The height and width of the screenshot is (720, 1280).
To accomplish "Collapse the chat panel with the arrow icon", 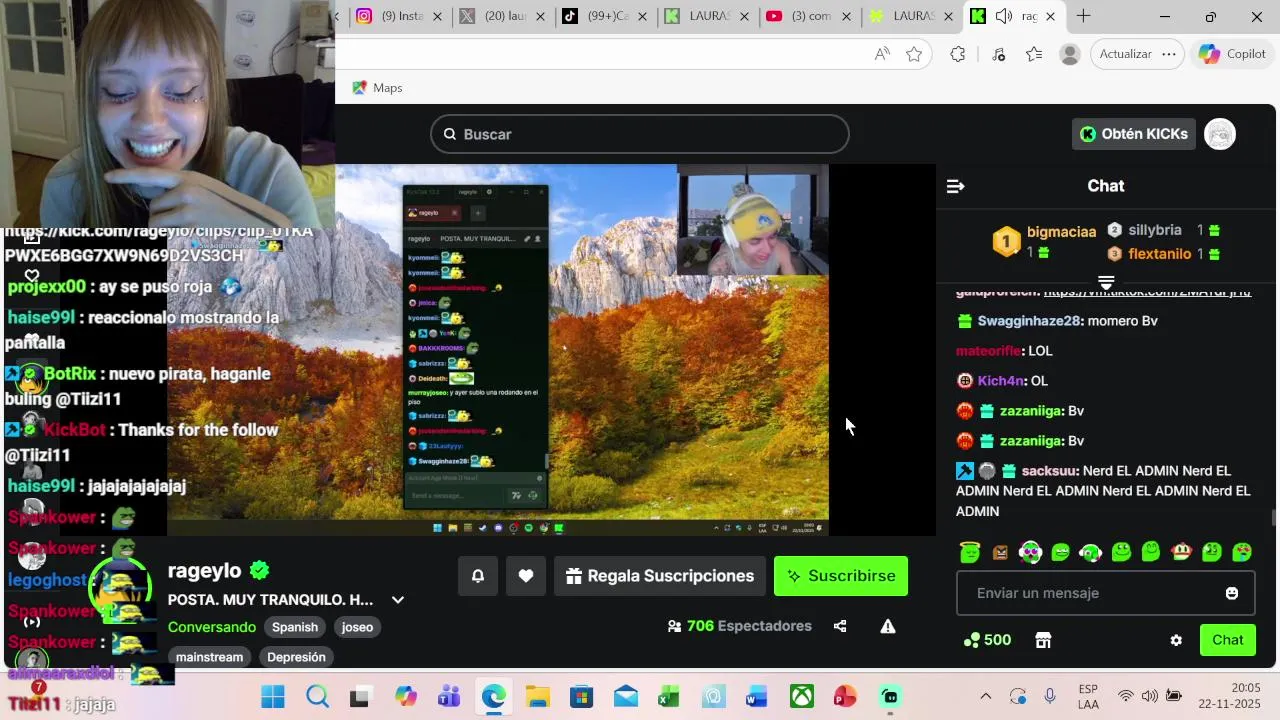I will 955,186.
